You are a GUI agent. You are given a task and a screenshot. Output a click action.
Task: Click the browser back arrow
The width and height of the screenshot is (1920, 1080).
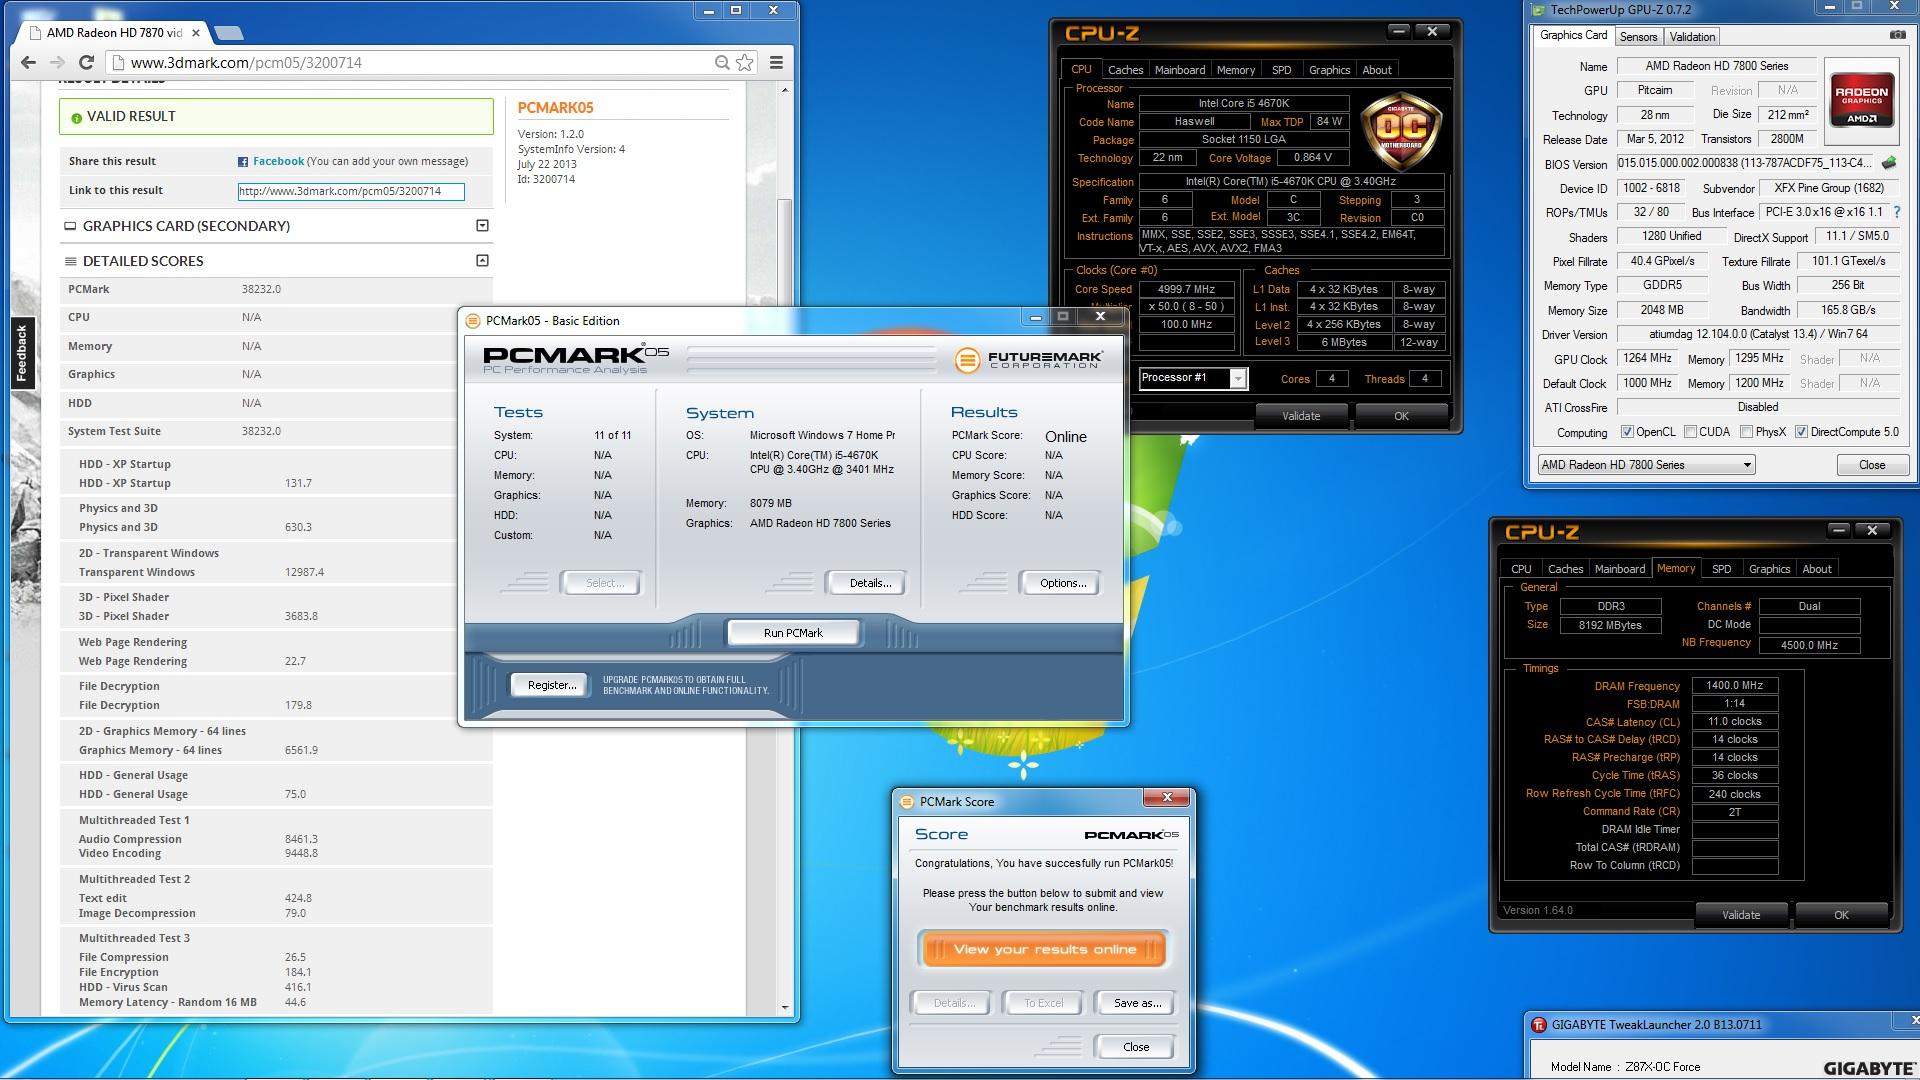tap(29, 62)
